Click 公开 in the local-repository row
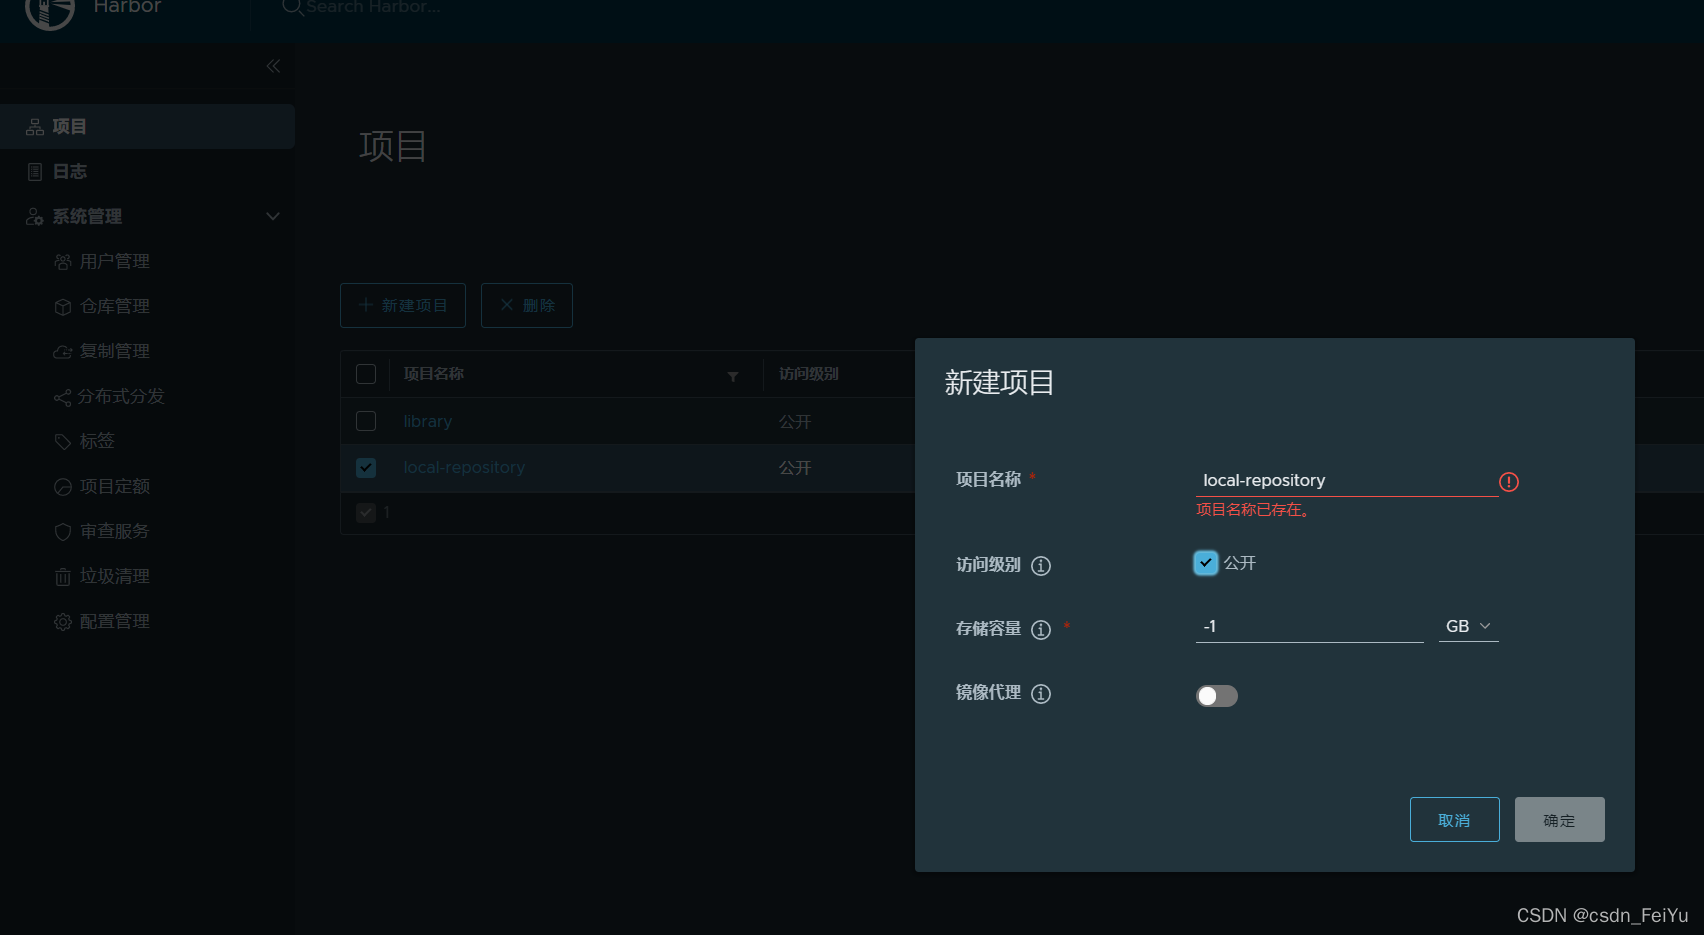Screen dimensions: 1704x935 [x=795, y=468]
